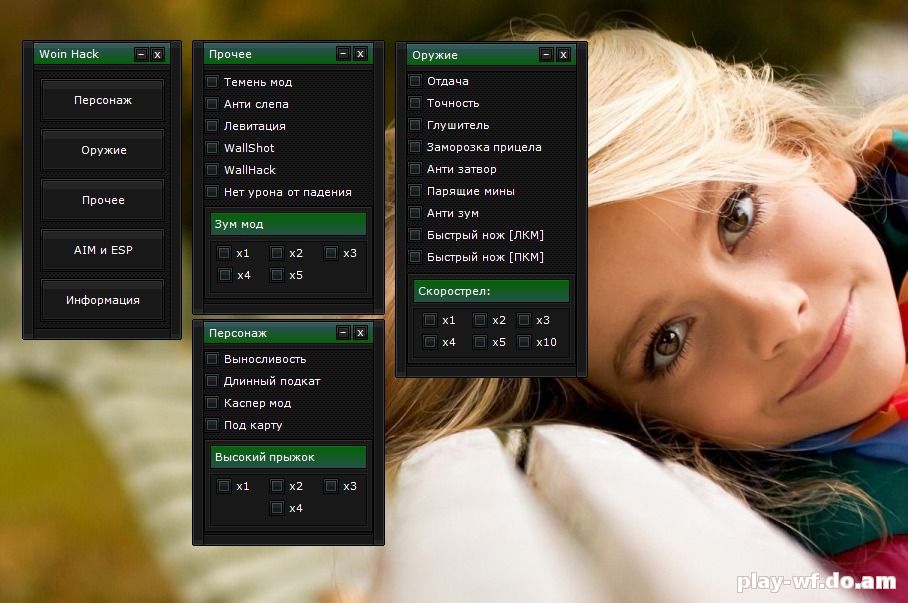Click the Прочее panel title text
The height and width of the screenshot is (603, 908).
pyautogui.click(x=230, y=54)
